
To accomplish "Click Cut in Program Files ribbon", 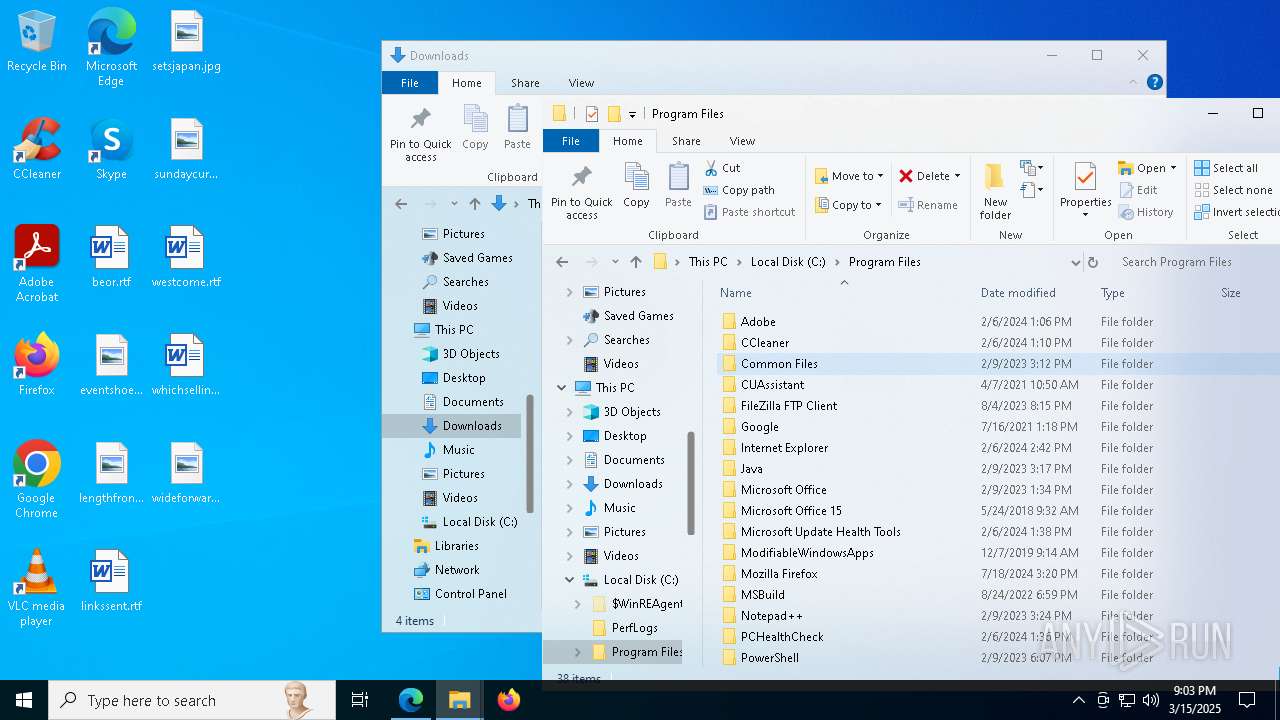I will coord(722,168).
